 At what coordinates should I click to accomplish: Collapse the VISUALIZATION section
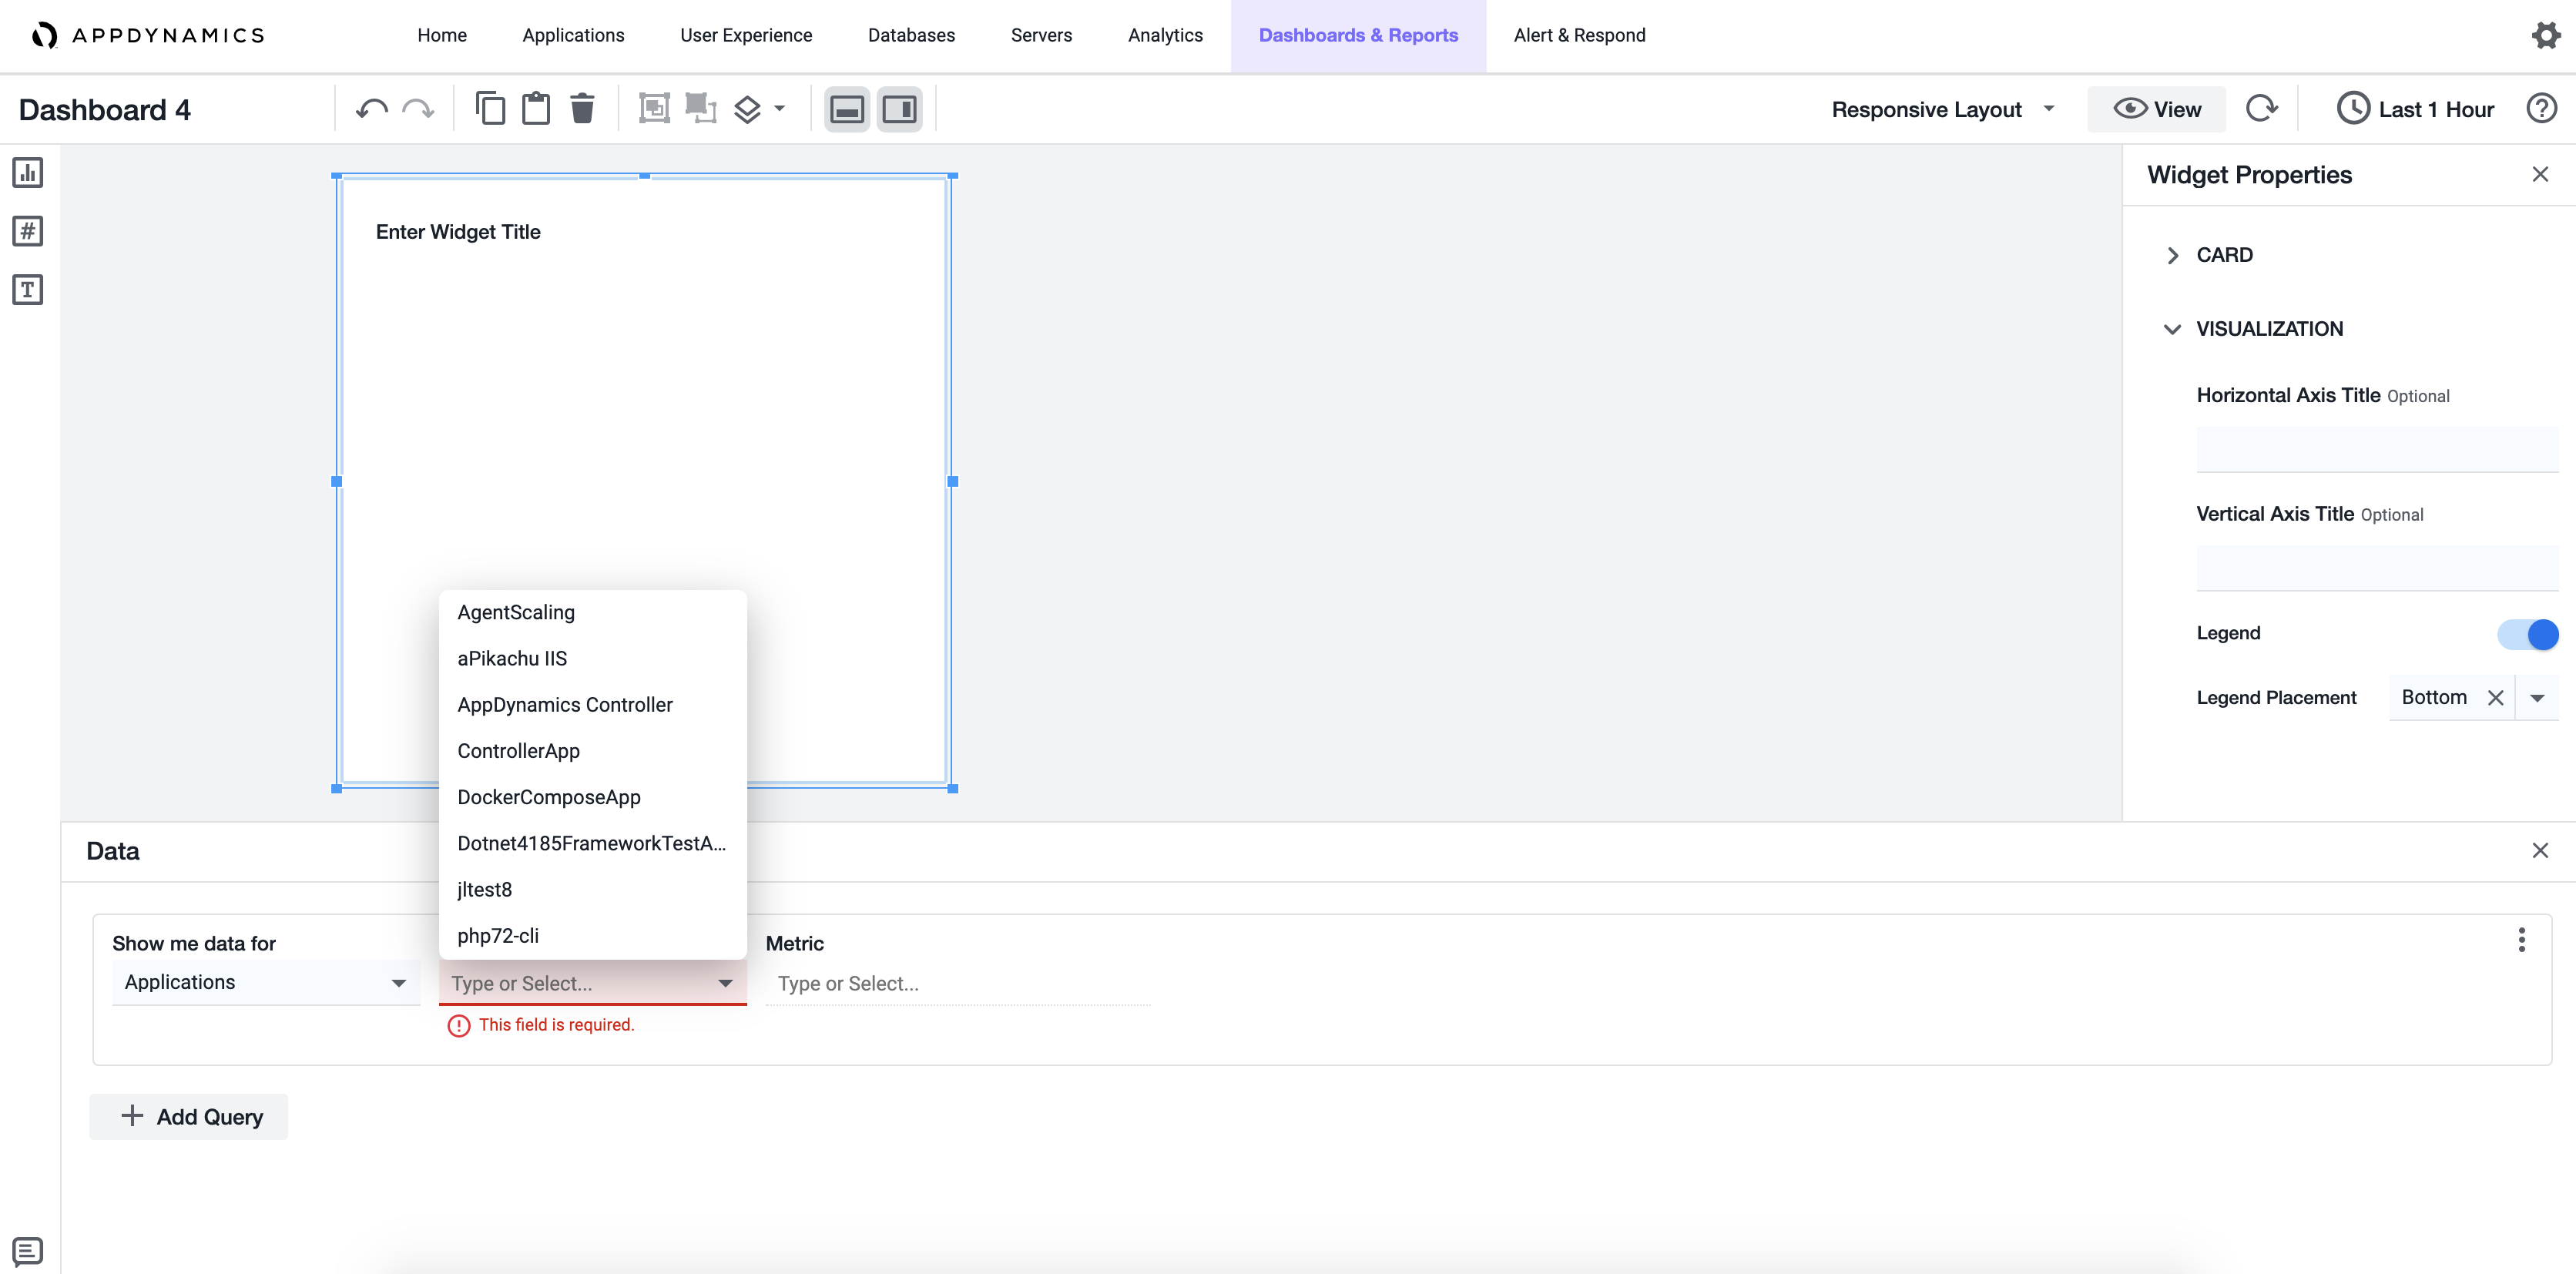coord(2253,329)
